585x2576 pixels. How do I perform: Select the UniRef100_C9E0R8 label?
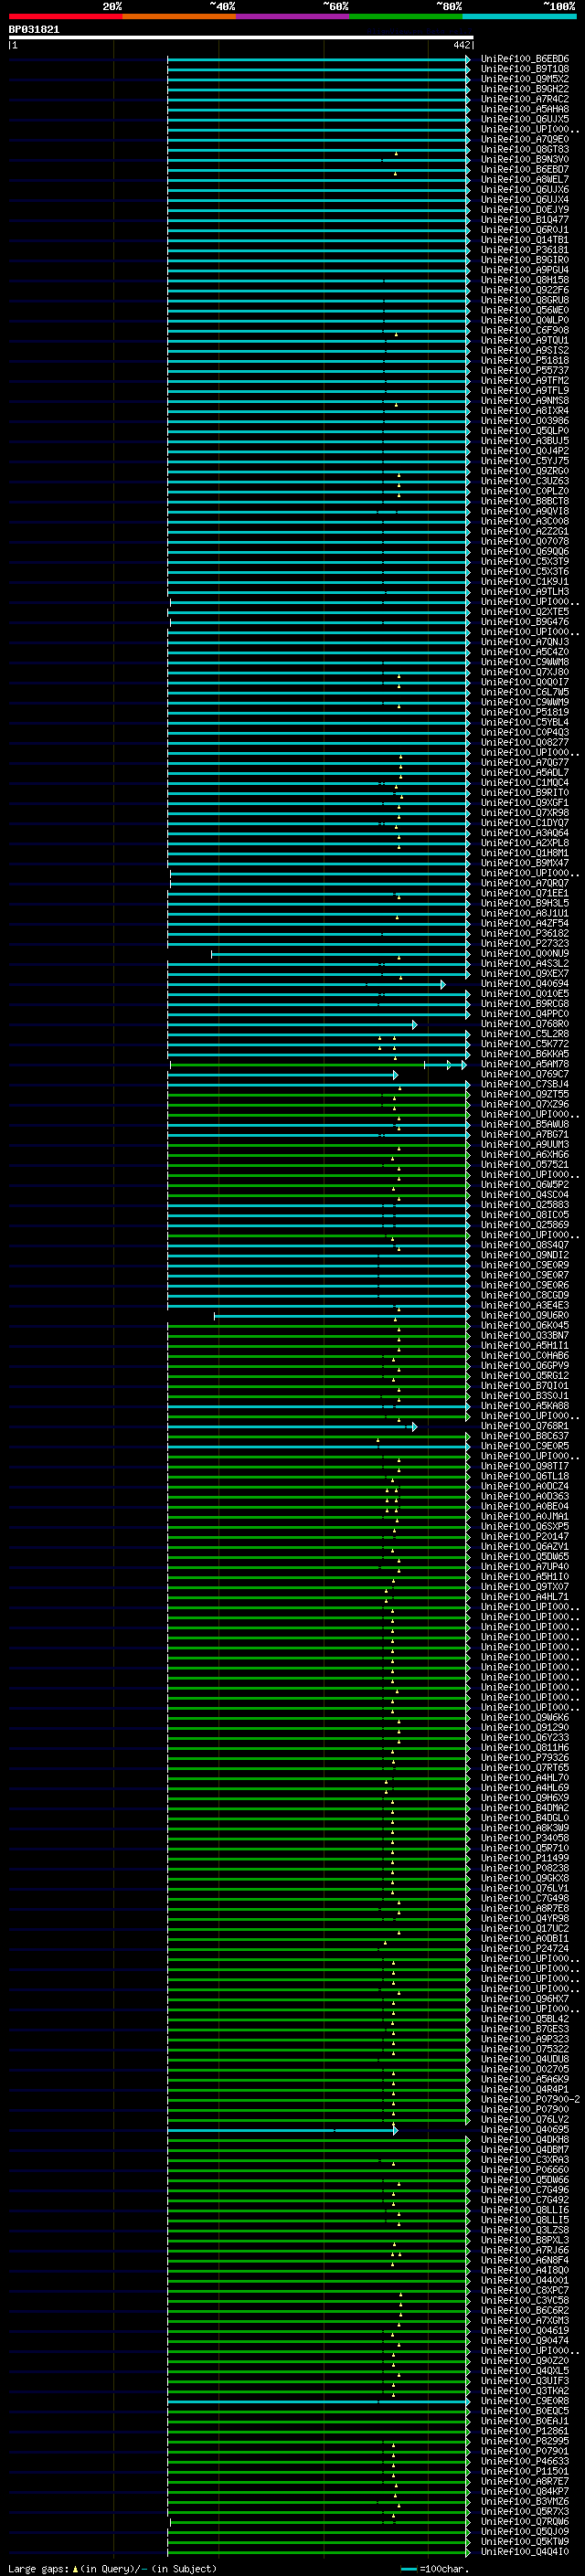tap(525, 2400)
